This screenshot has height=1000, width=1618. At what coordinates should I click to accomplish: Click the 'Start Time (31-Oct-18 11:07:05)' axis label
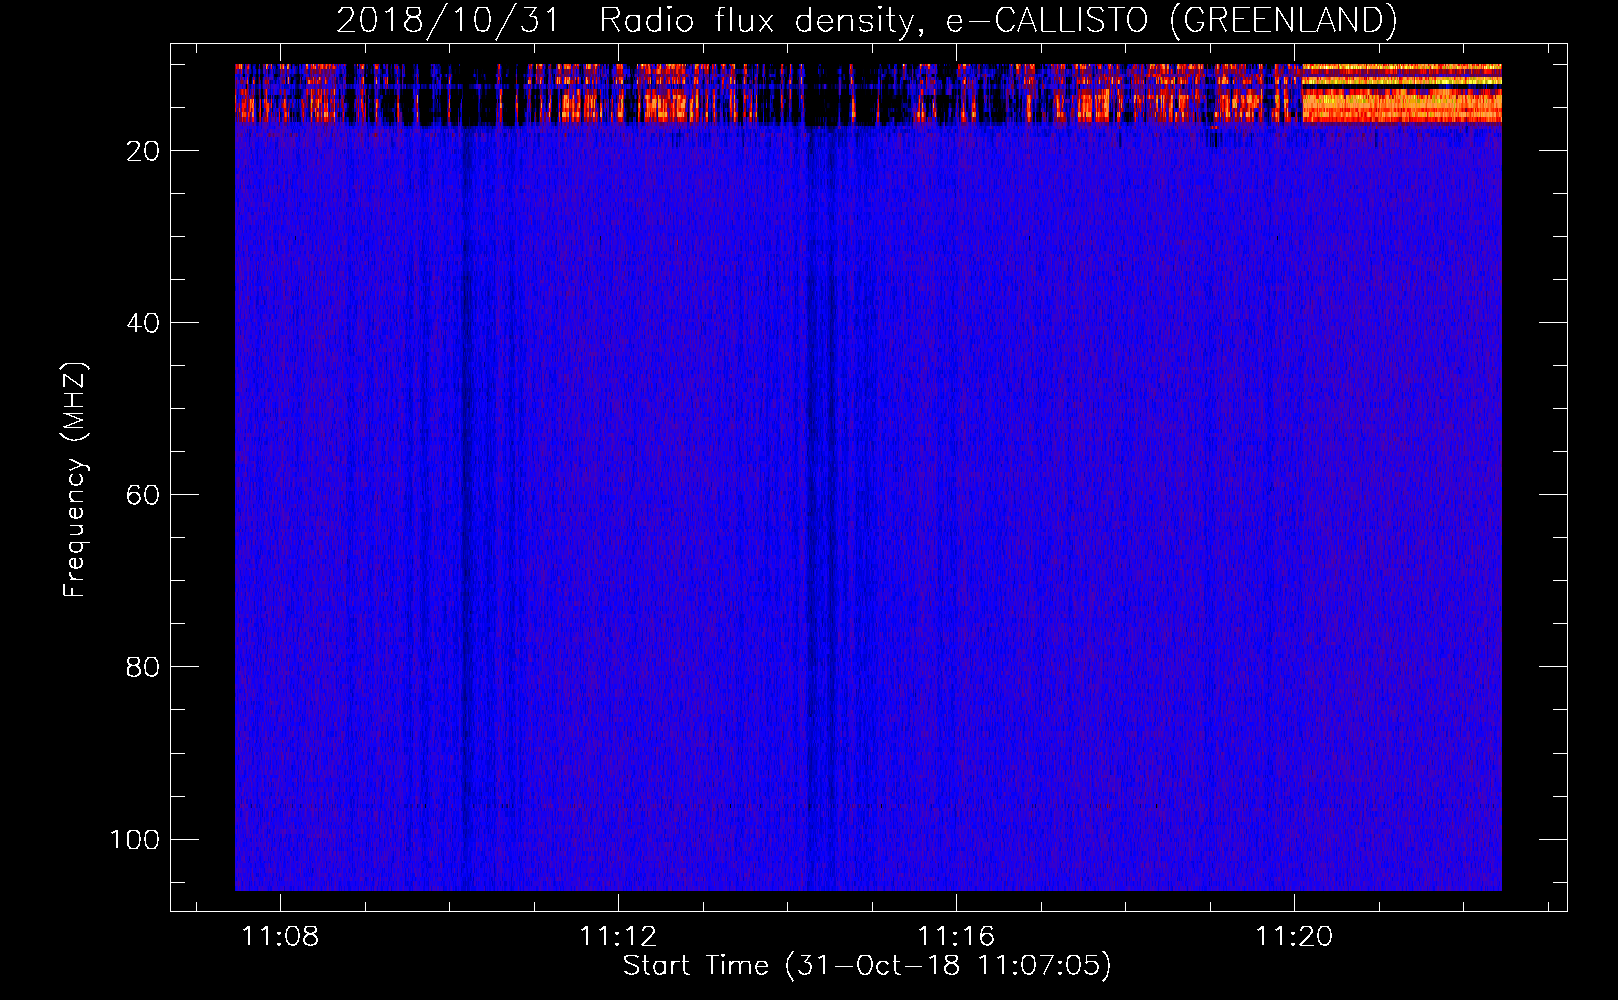coord(867,966)
